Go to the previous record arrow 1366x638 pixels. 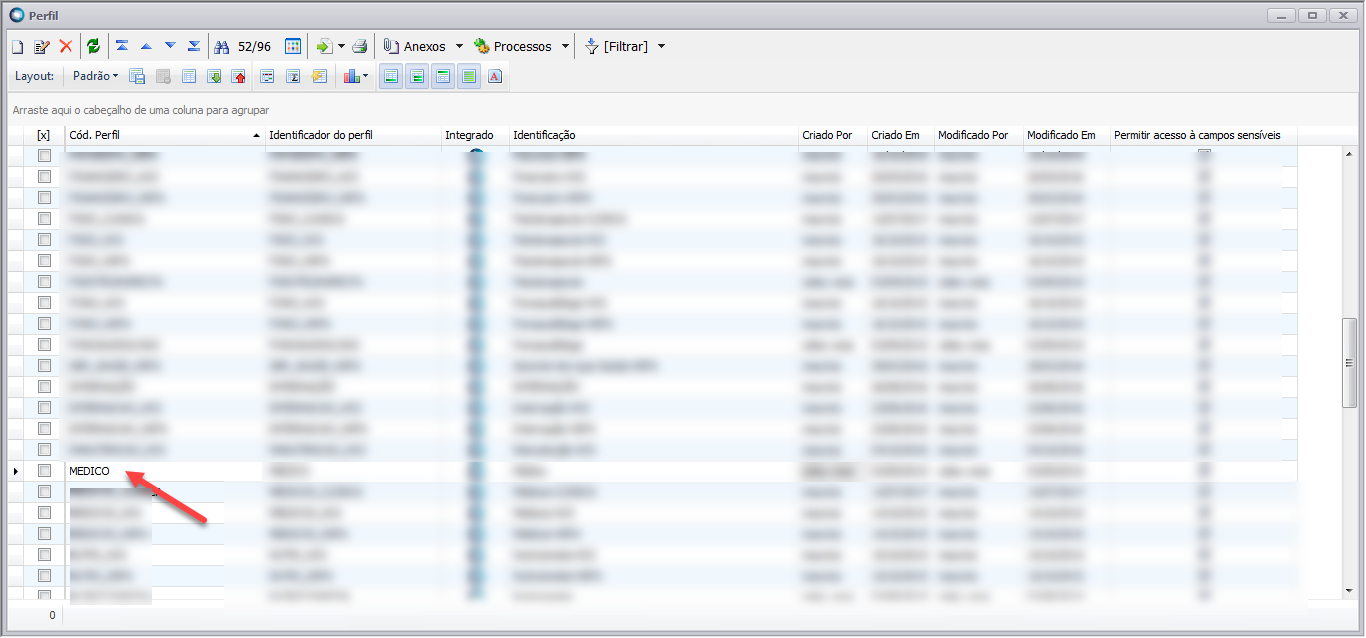tap(146, 46)
